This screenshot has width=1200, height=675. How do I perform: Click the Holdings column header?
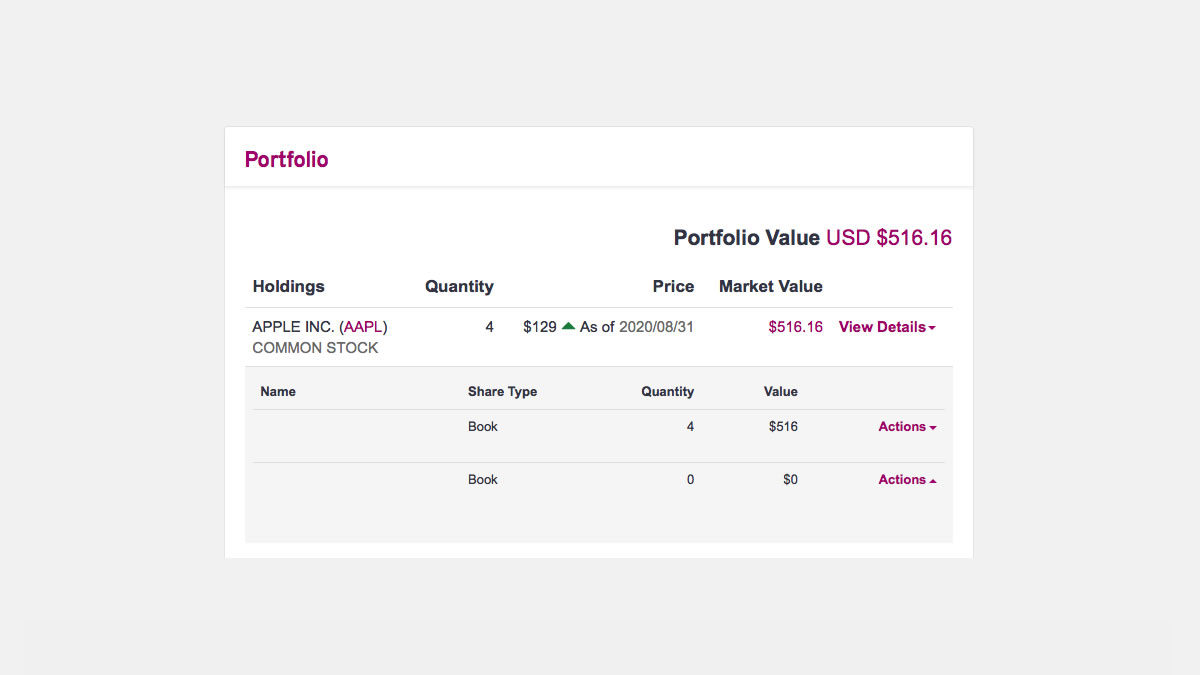coord(289,286)
